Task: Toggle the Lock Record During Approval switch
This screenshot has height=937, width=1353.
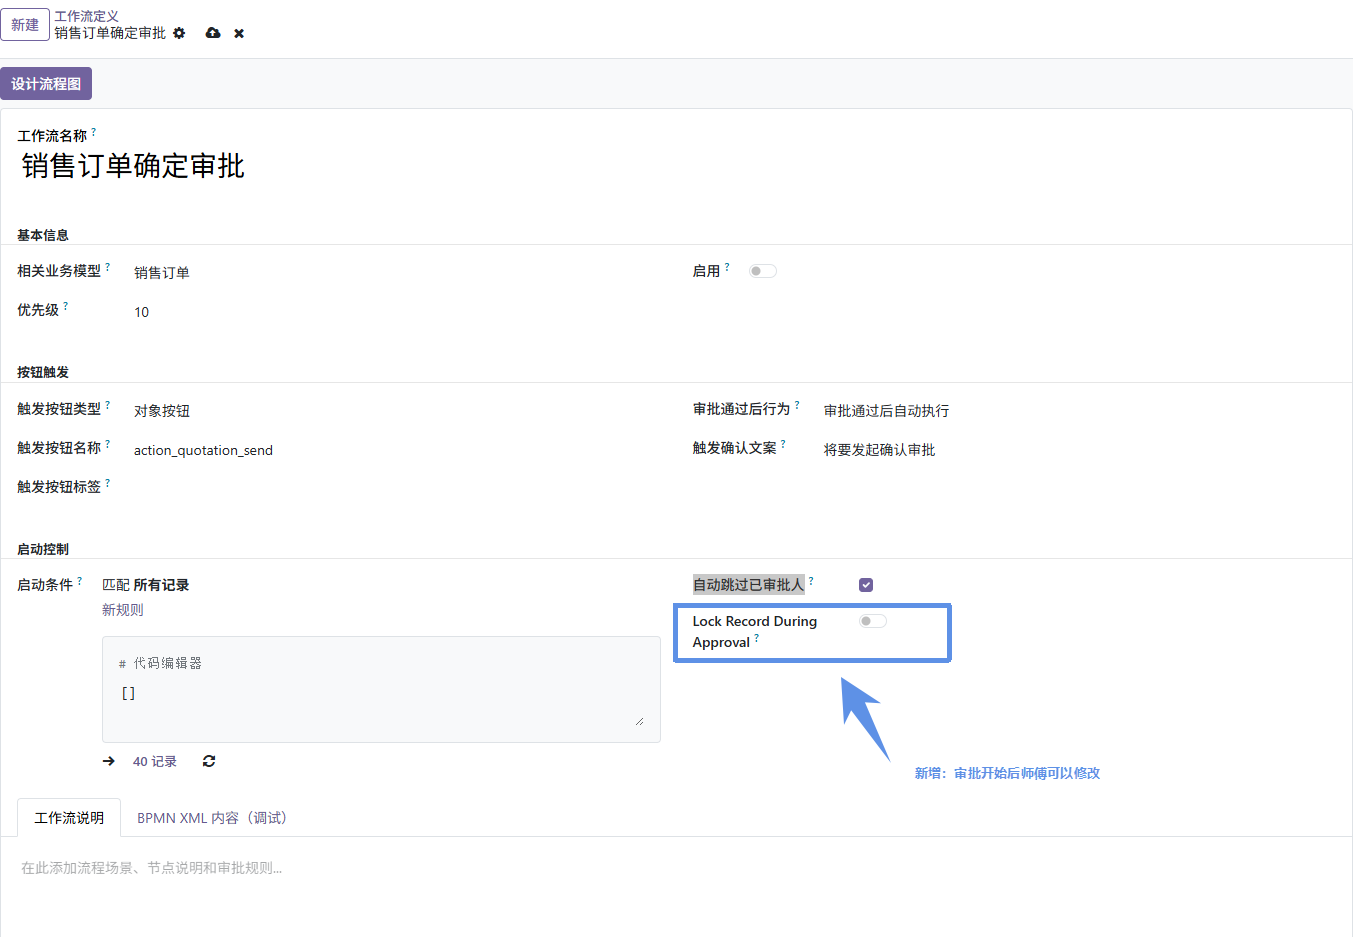Action: point(873,621)
